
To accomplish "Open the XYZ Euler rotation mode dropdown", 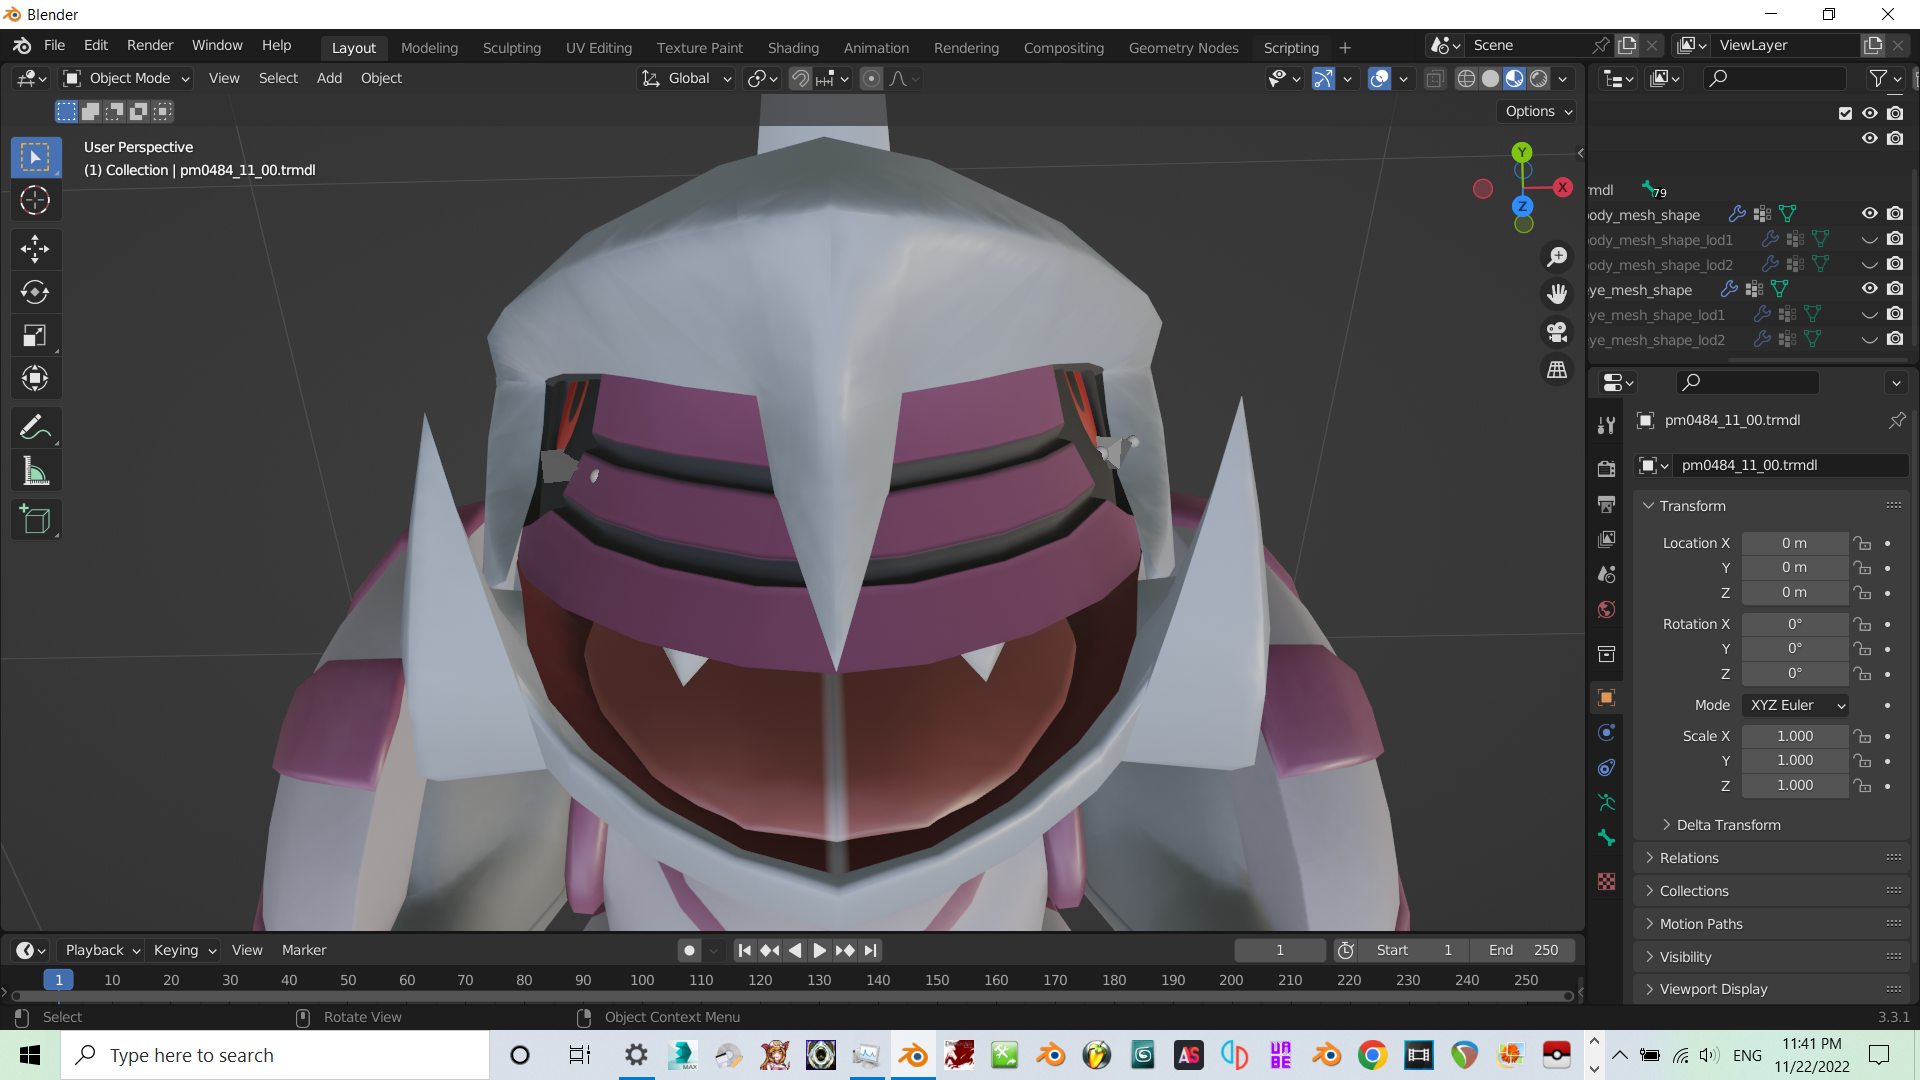I will click(1795, 705).
